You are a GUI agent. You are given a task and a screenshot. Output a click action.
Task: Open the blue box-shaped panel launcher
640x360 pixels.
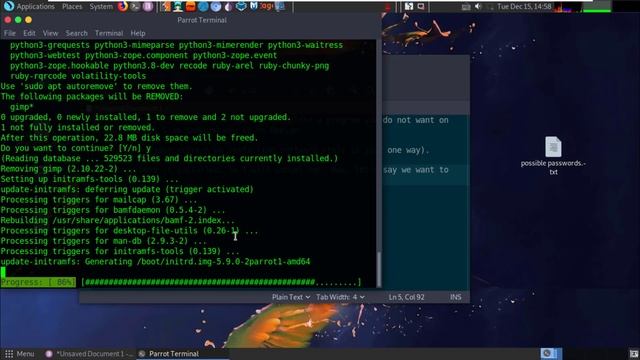point(241,7)
